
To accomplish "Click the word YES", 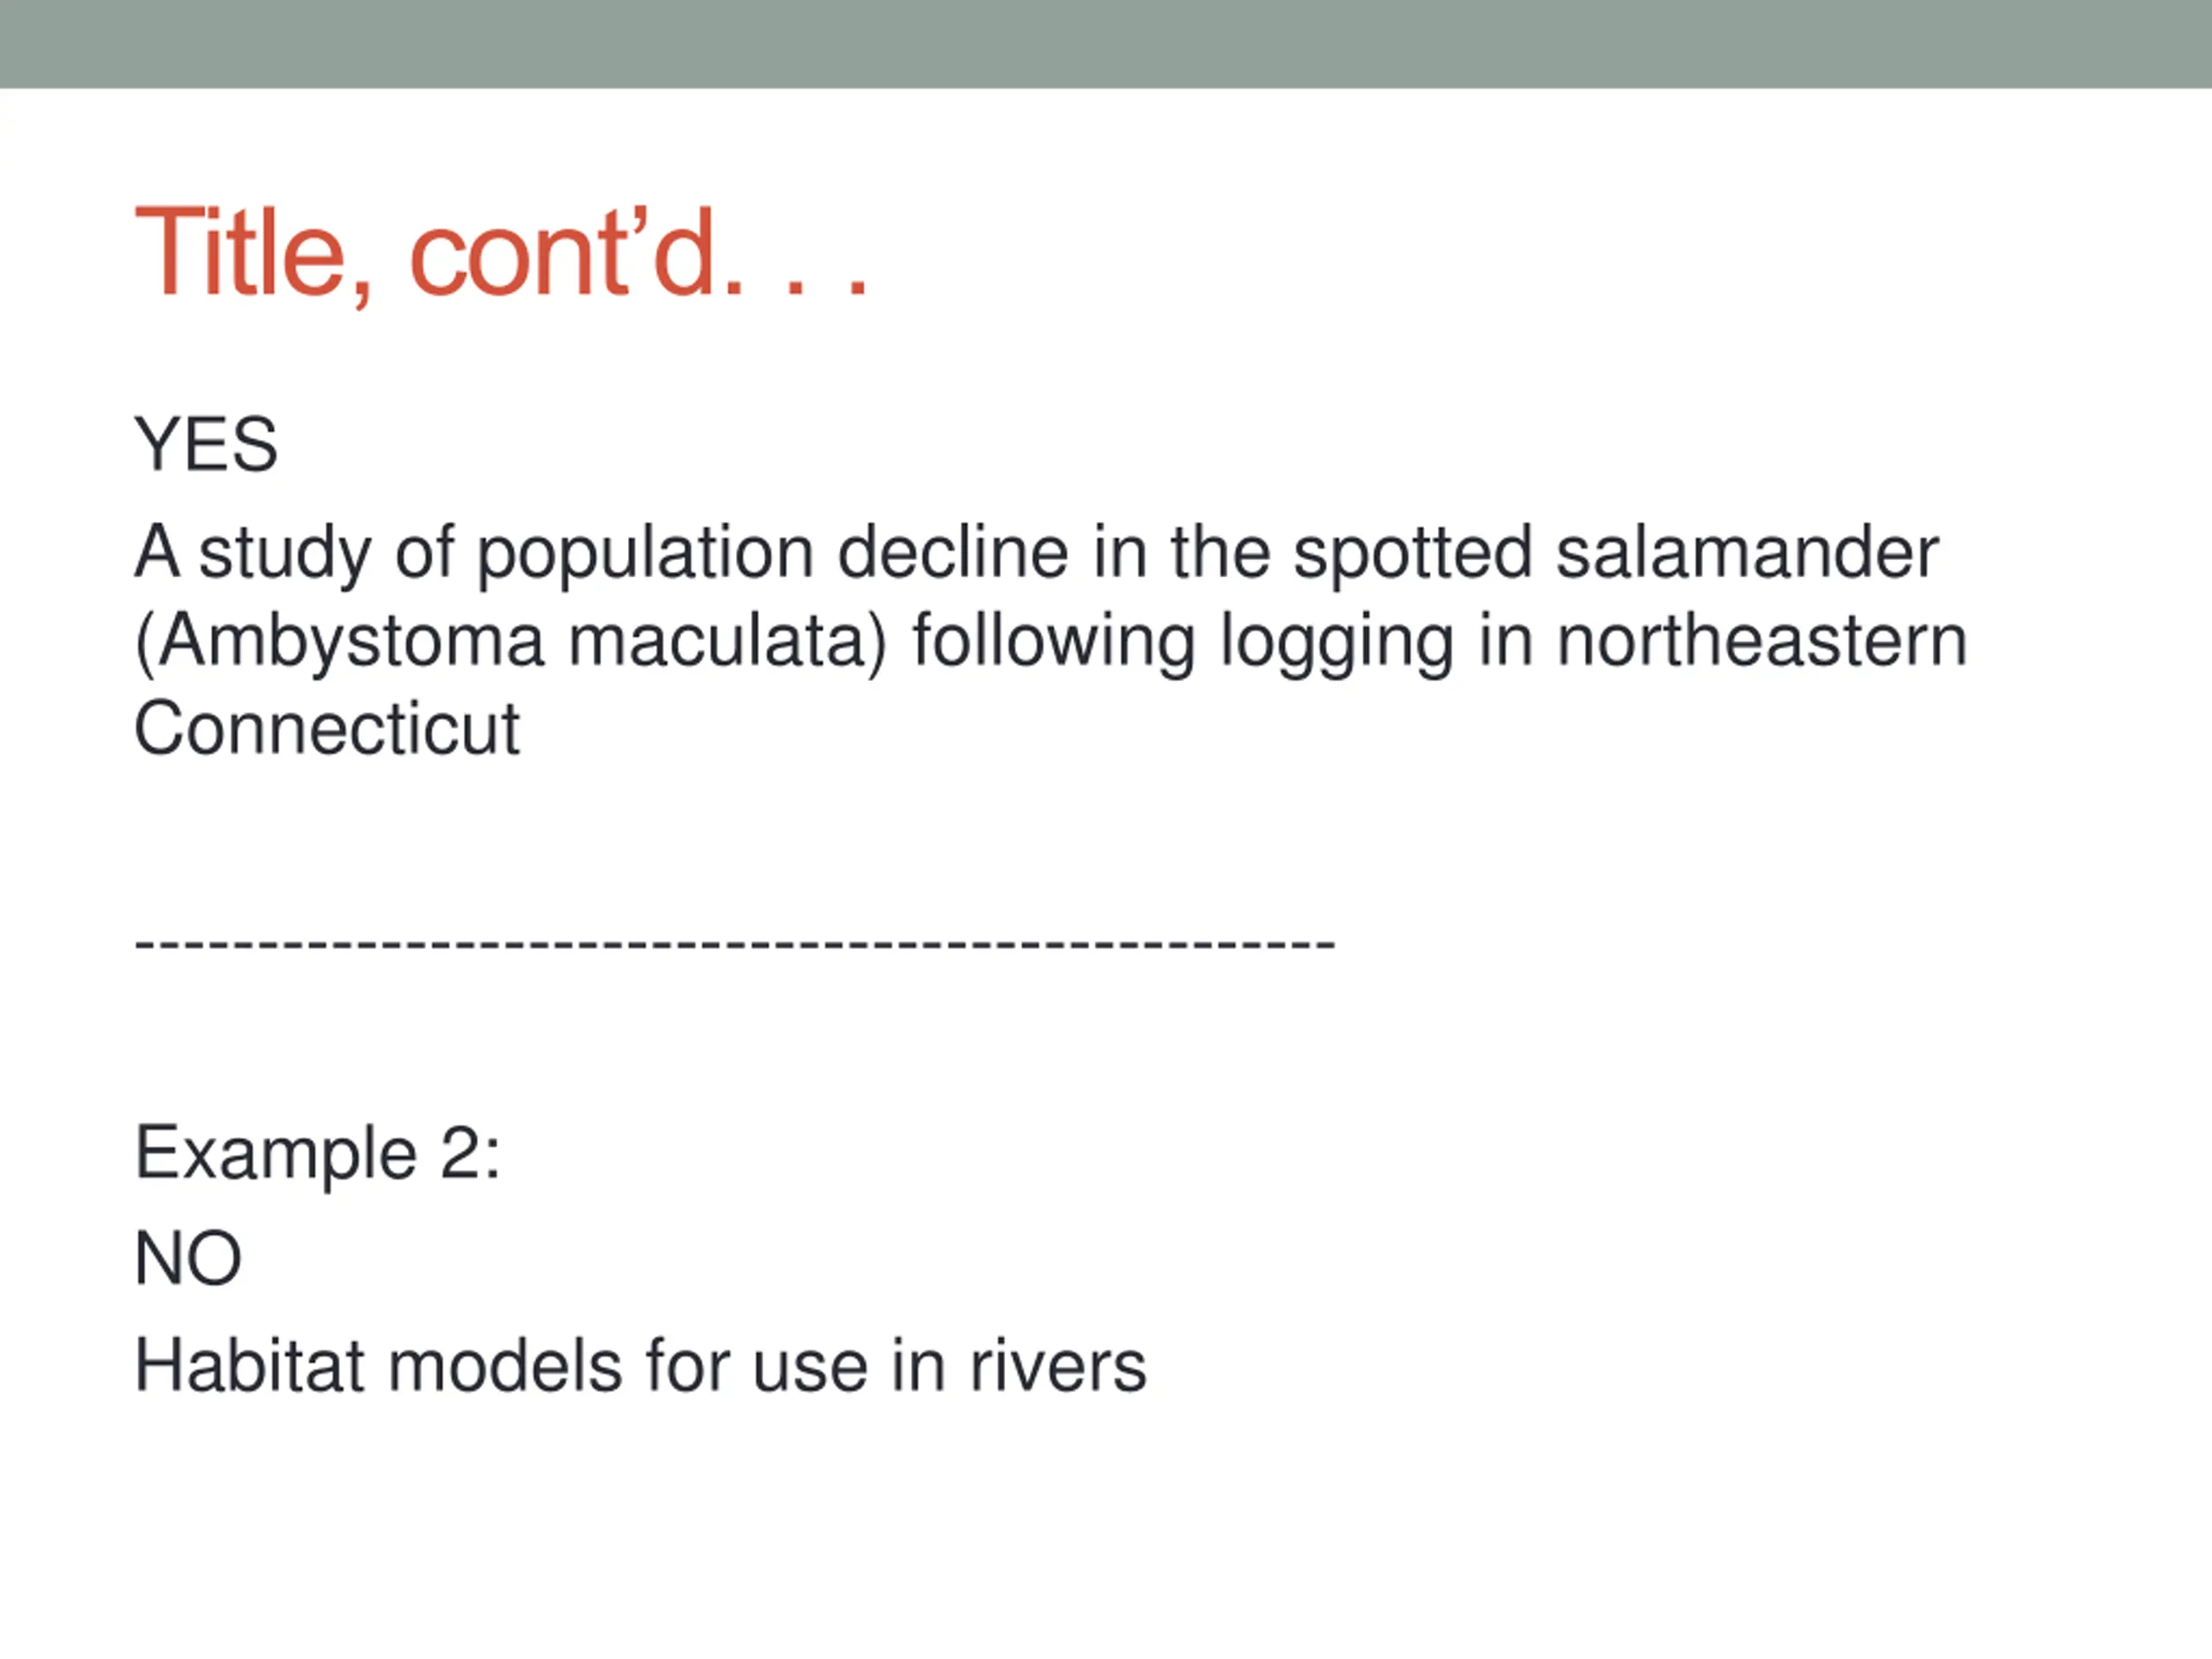I will (206, 444).
